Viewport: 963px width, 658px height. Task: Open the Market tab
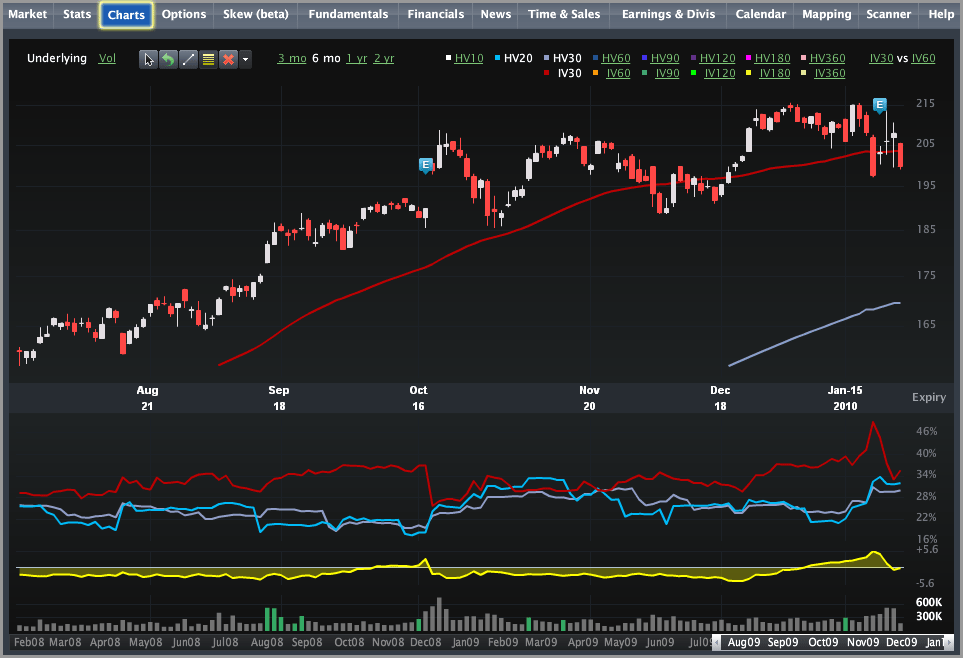[x=28, y=14]
